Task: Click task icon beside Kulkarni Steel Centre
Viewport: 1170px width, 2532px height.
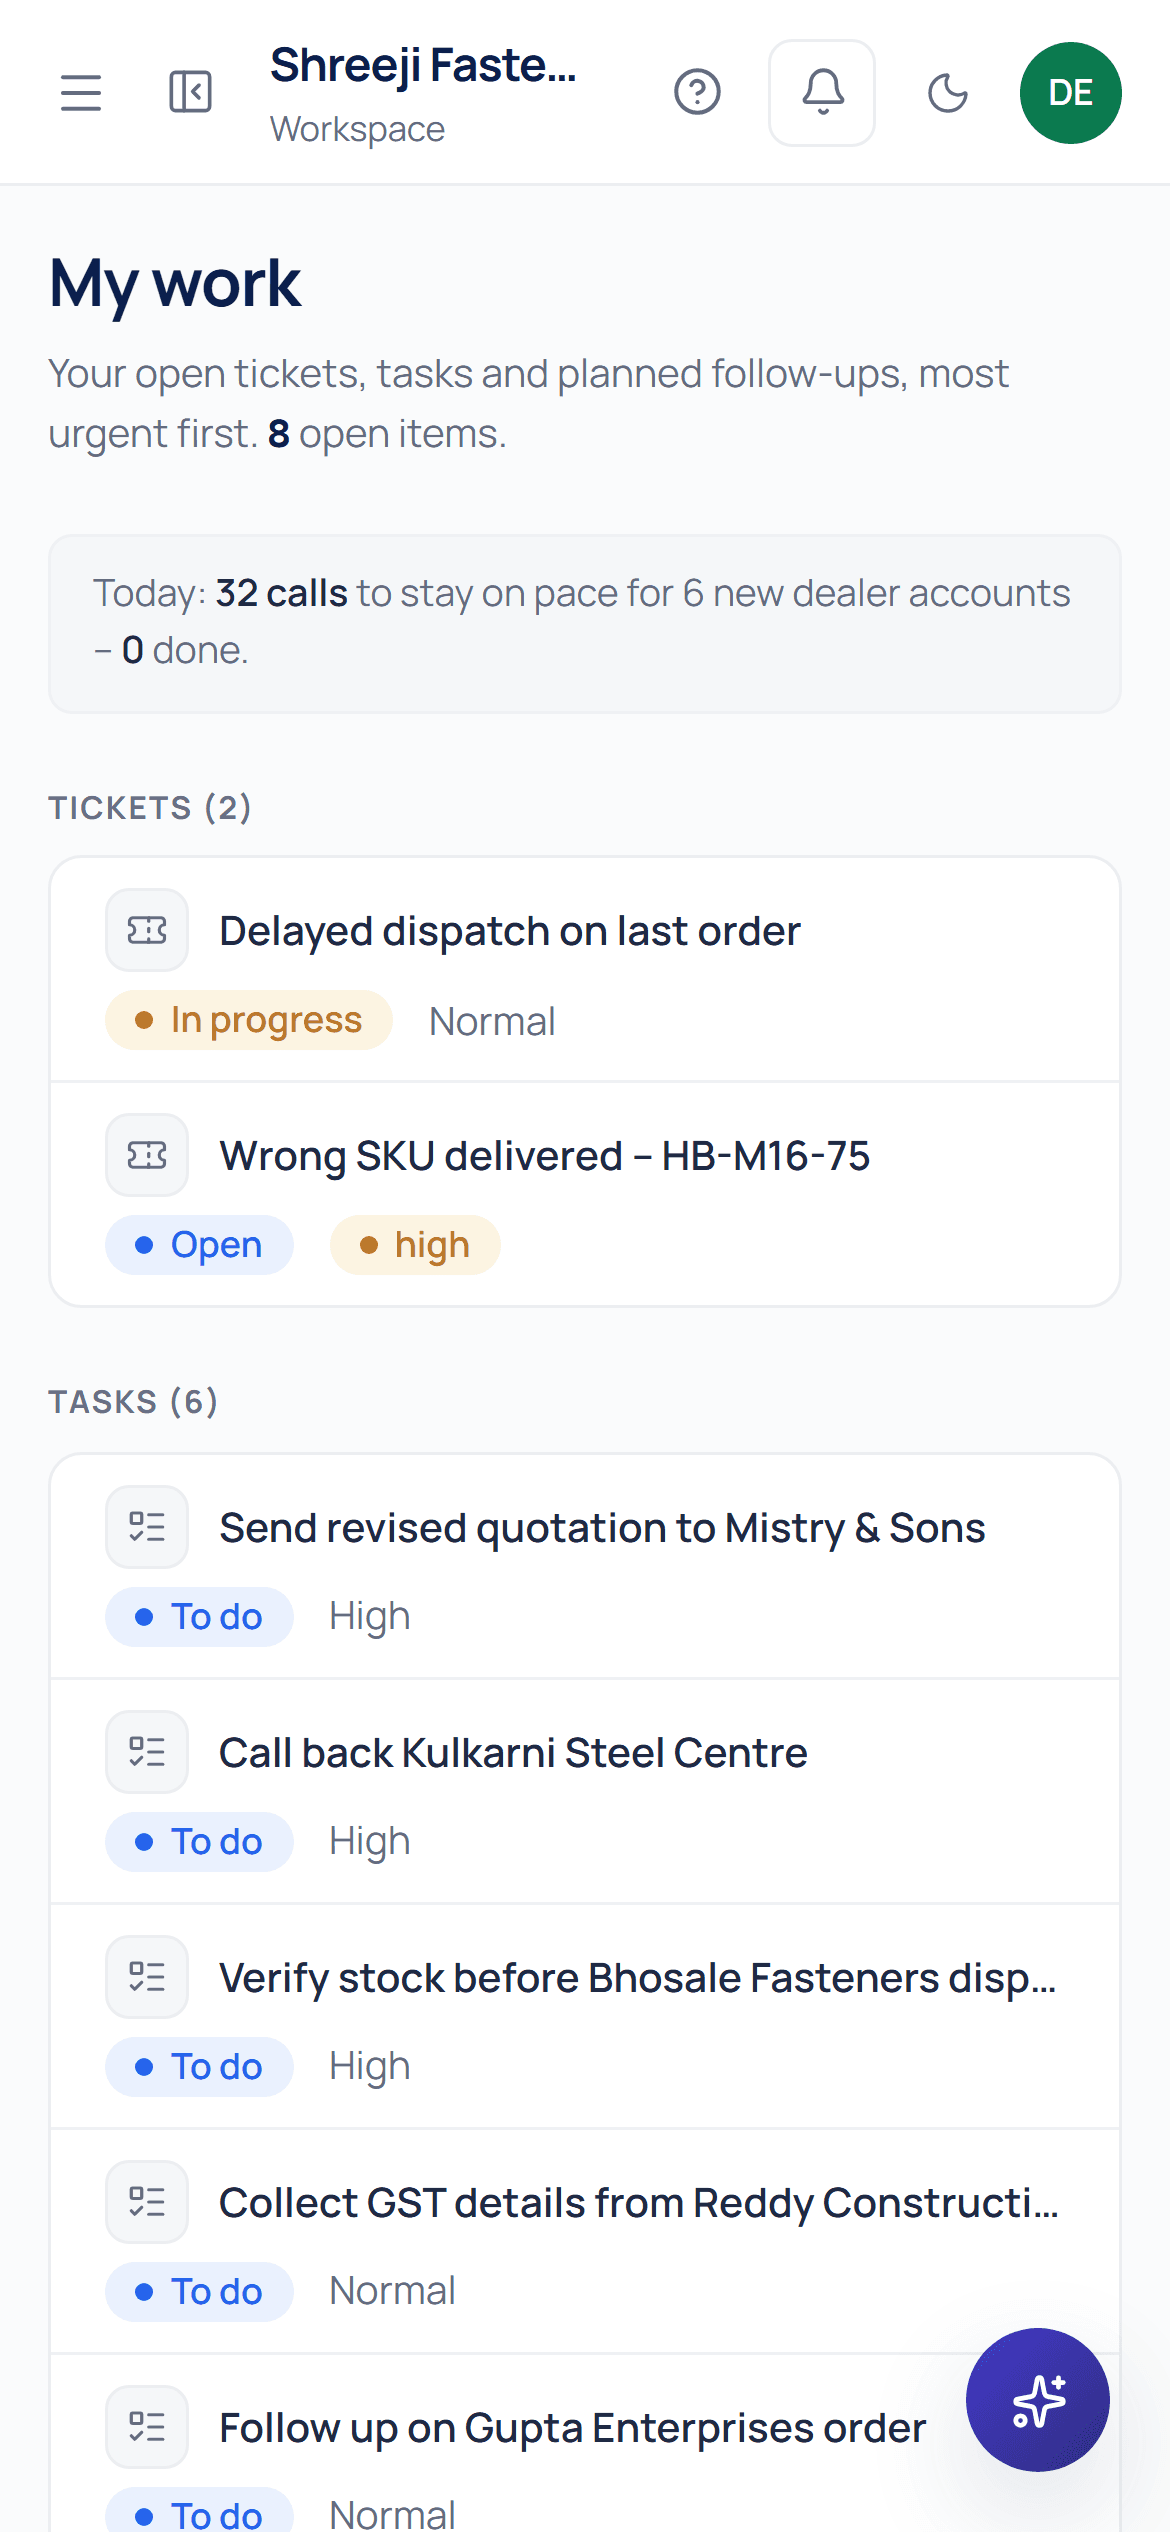Action: pyautogui.click(x=147, y=1752)
